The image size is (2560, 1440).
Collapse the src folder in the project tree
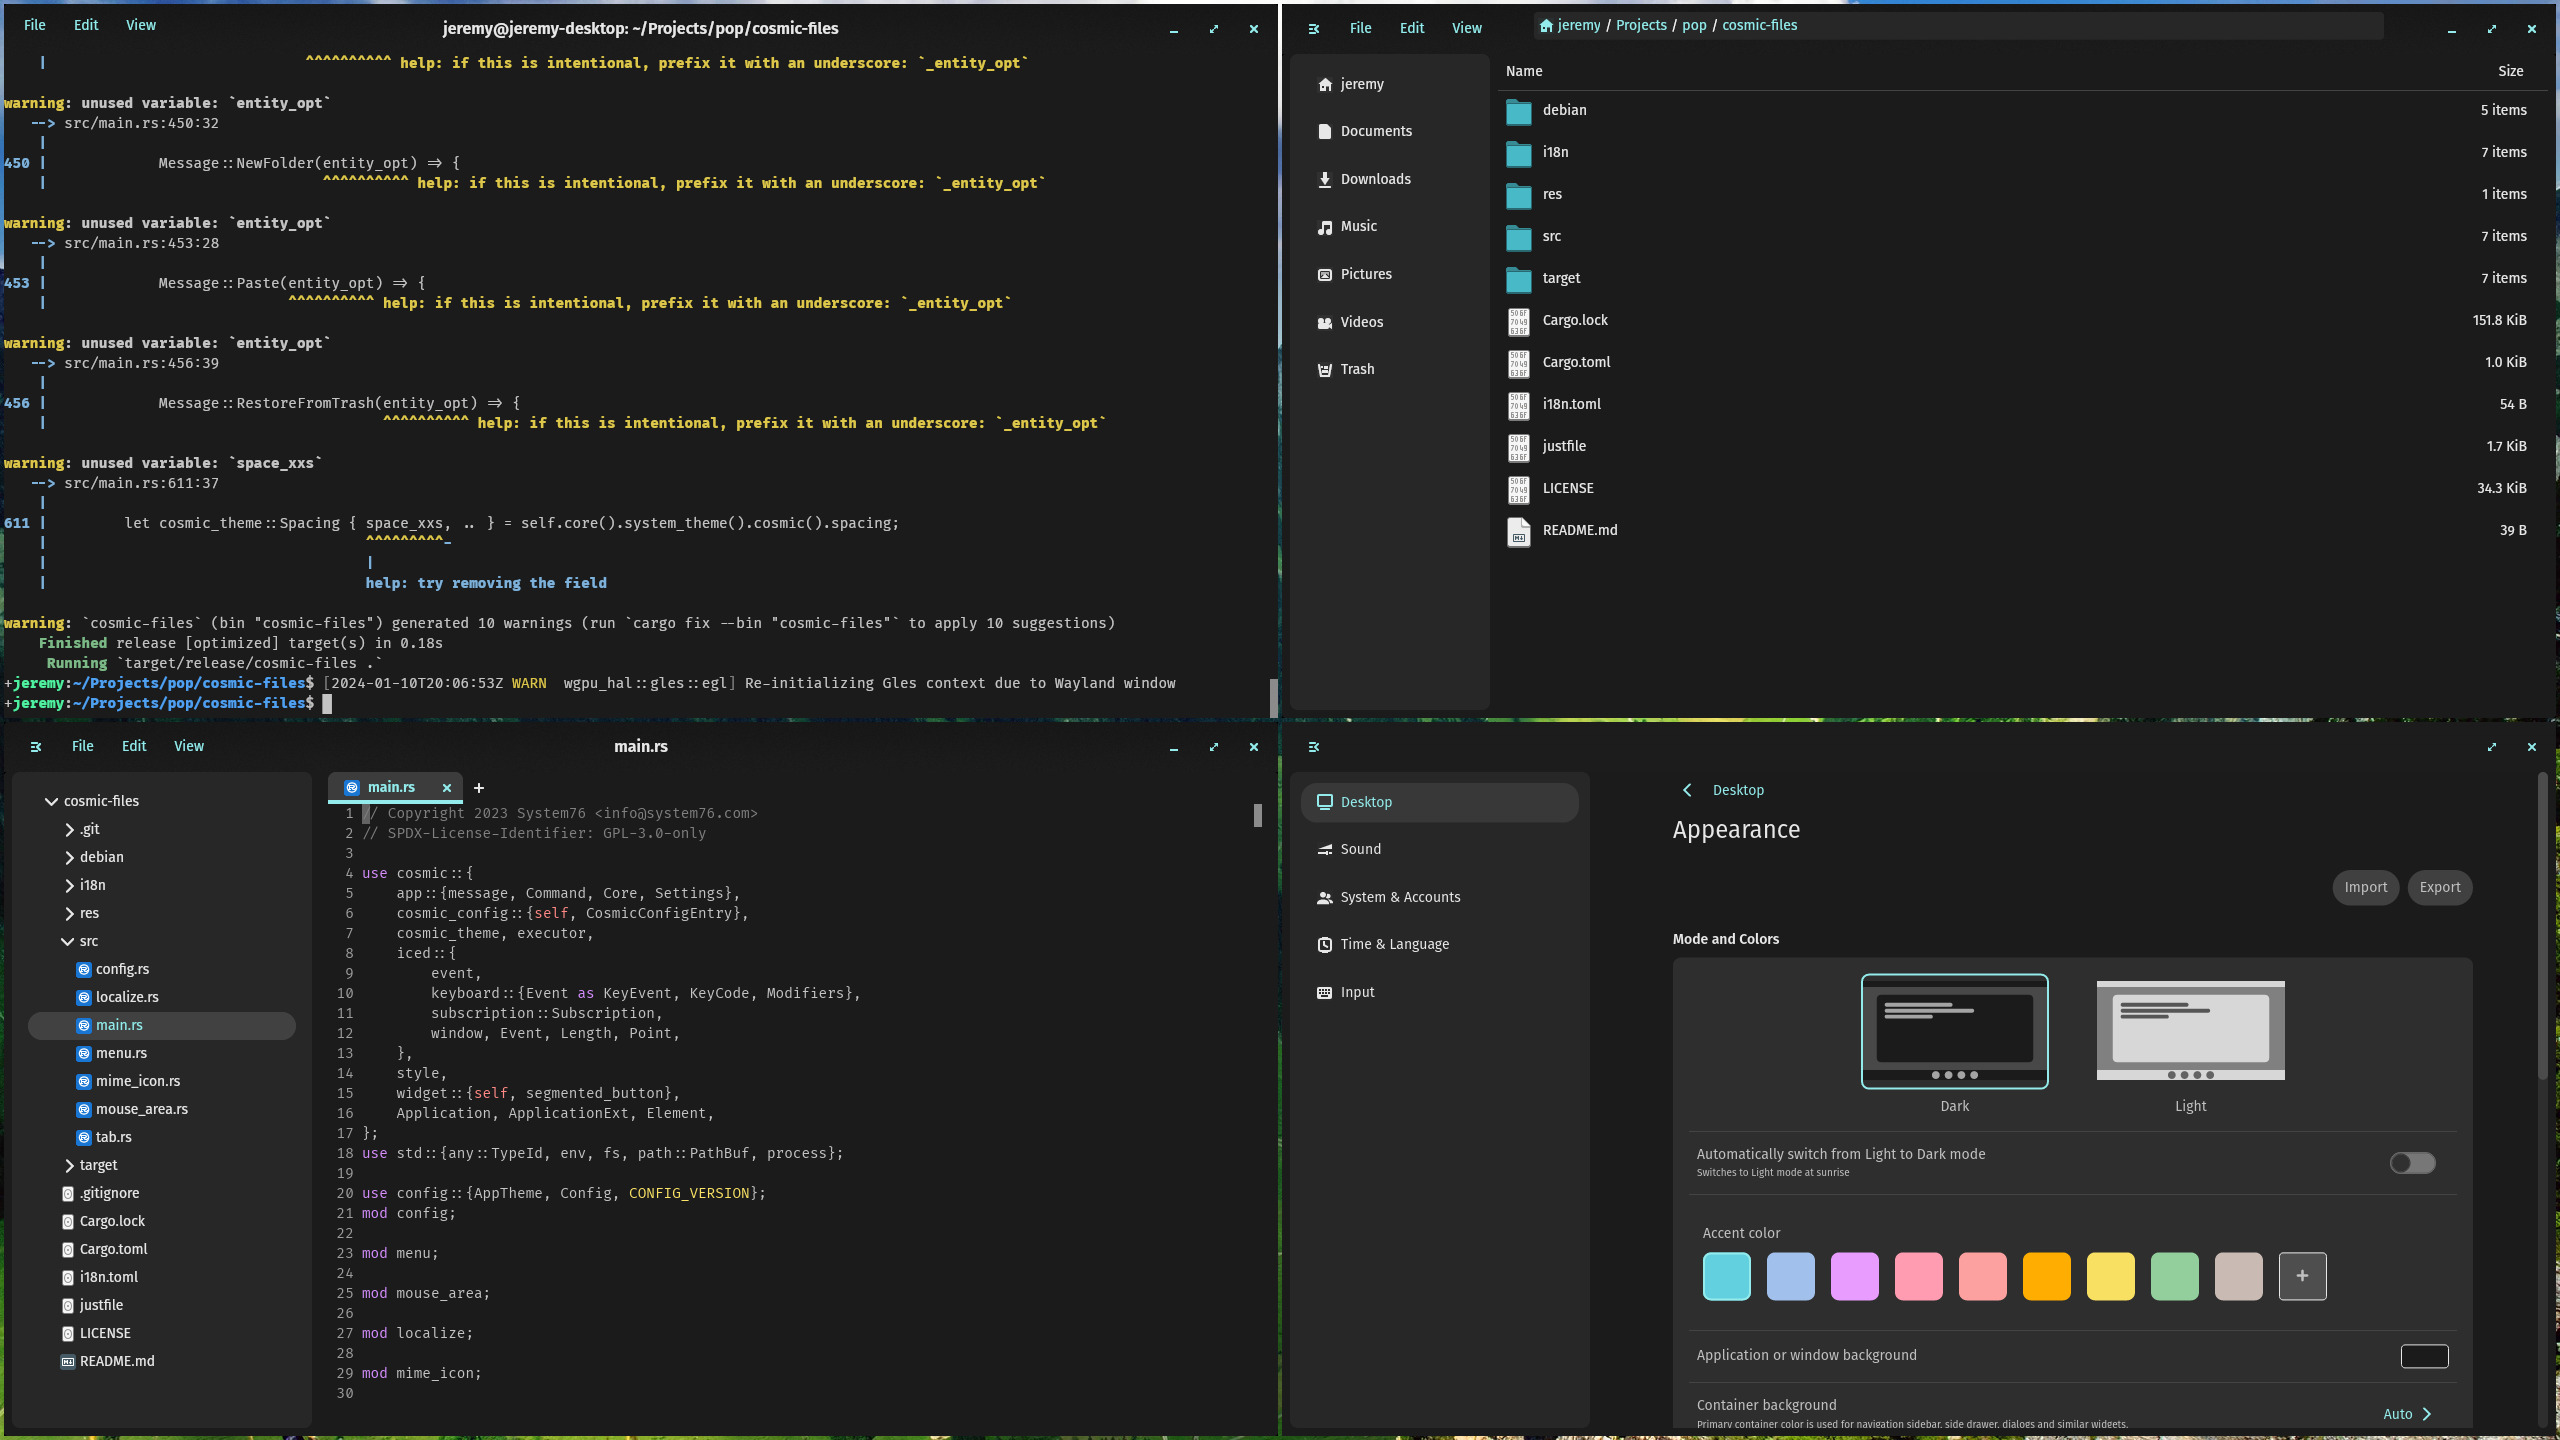pyautogui.click(x=67, y=942)
